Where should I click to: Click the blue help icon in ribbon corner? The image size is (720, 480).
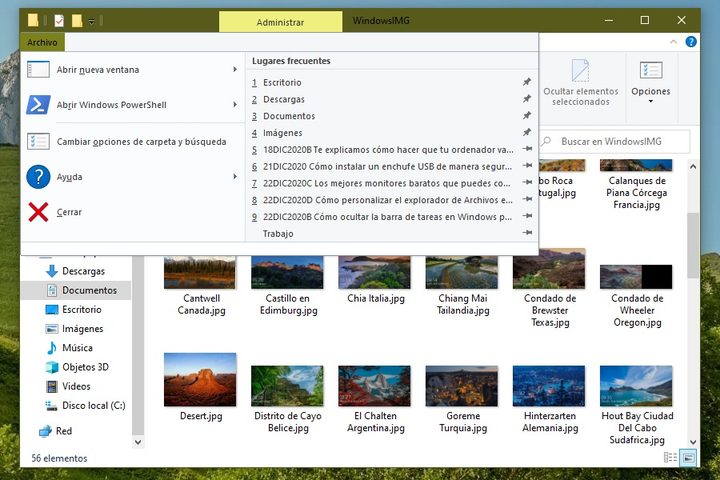click(x=691, y=42)
